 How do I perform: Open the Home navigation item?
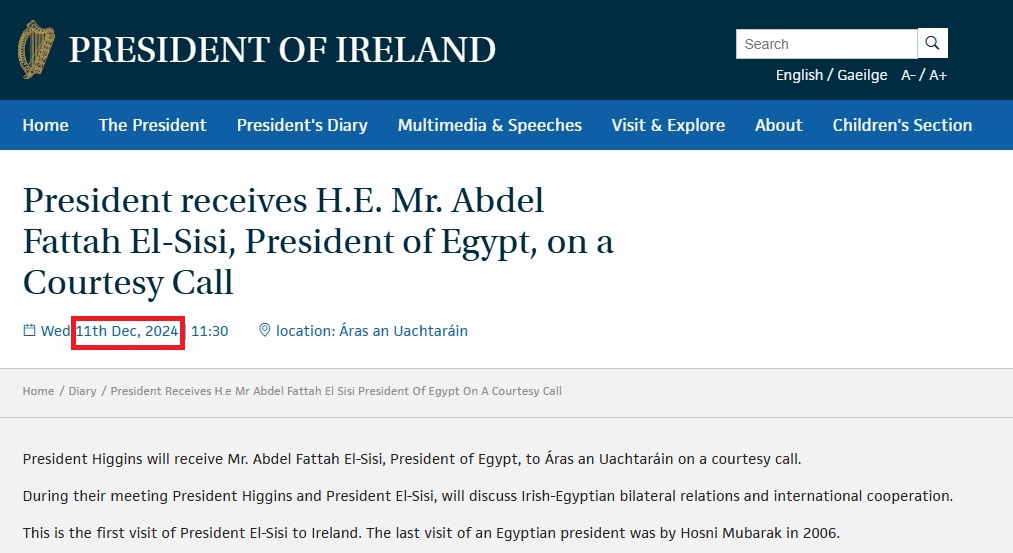[x=46, y=125]
